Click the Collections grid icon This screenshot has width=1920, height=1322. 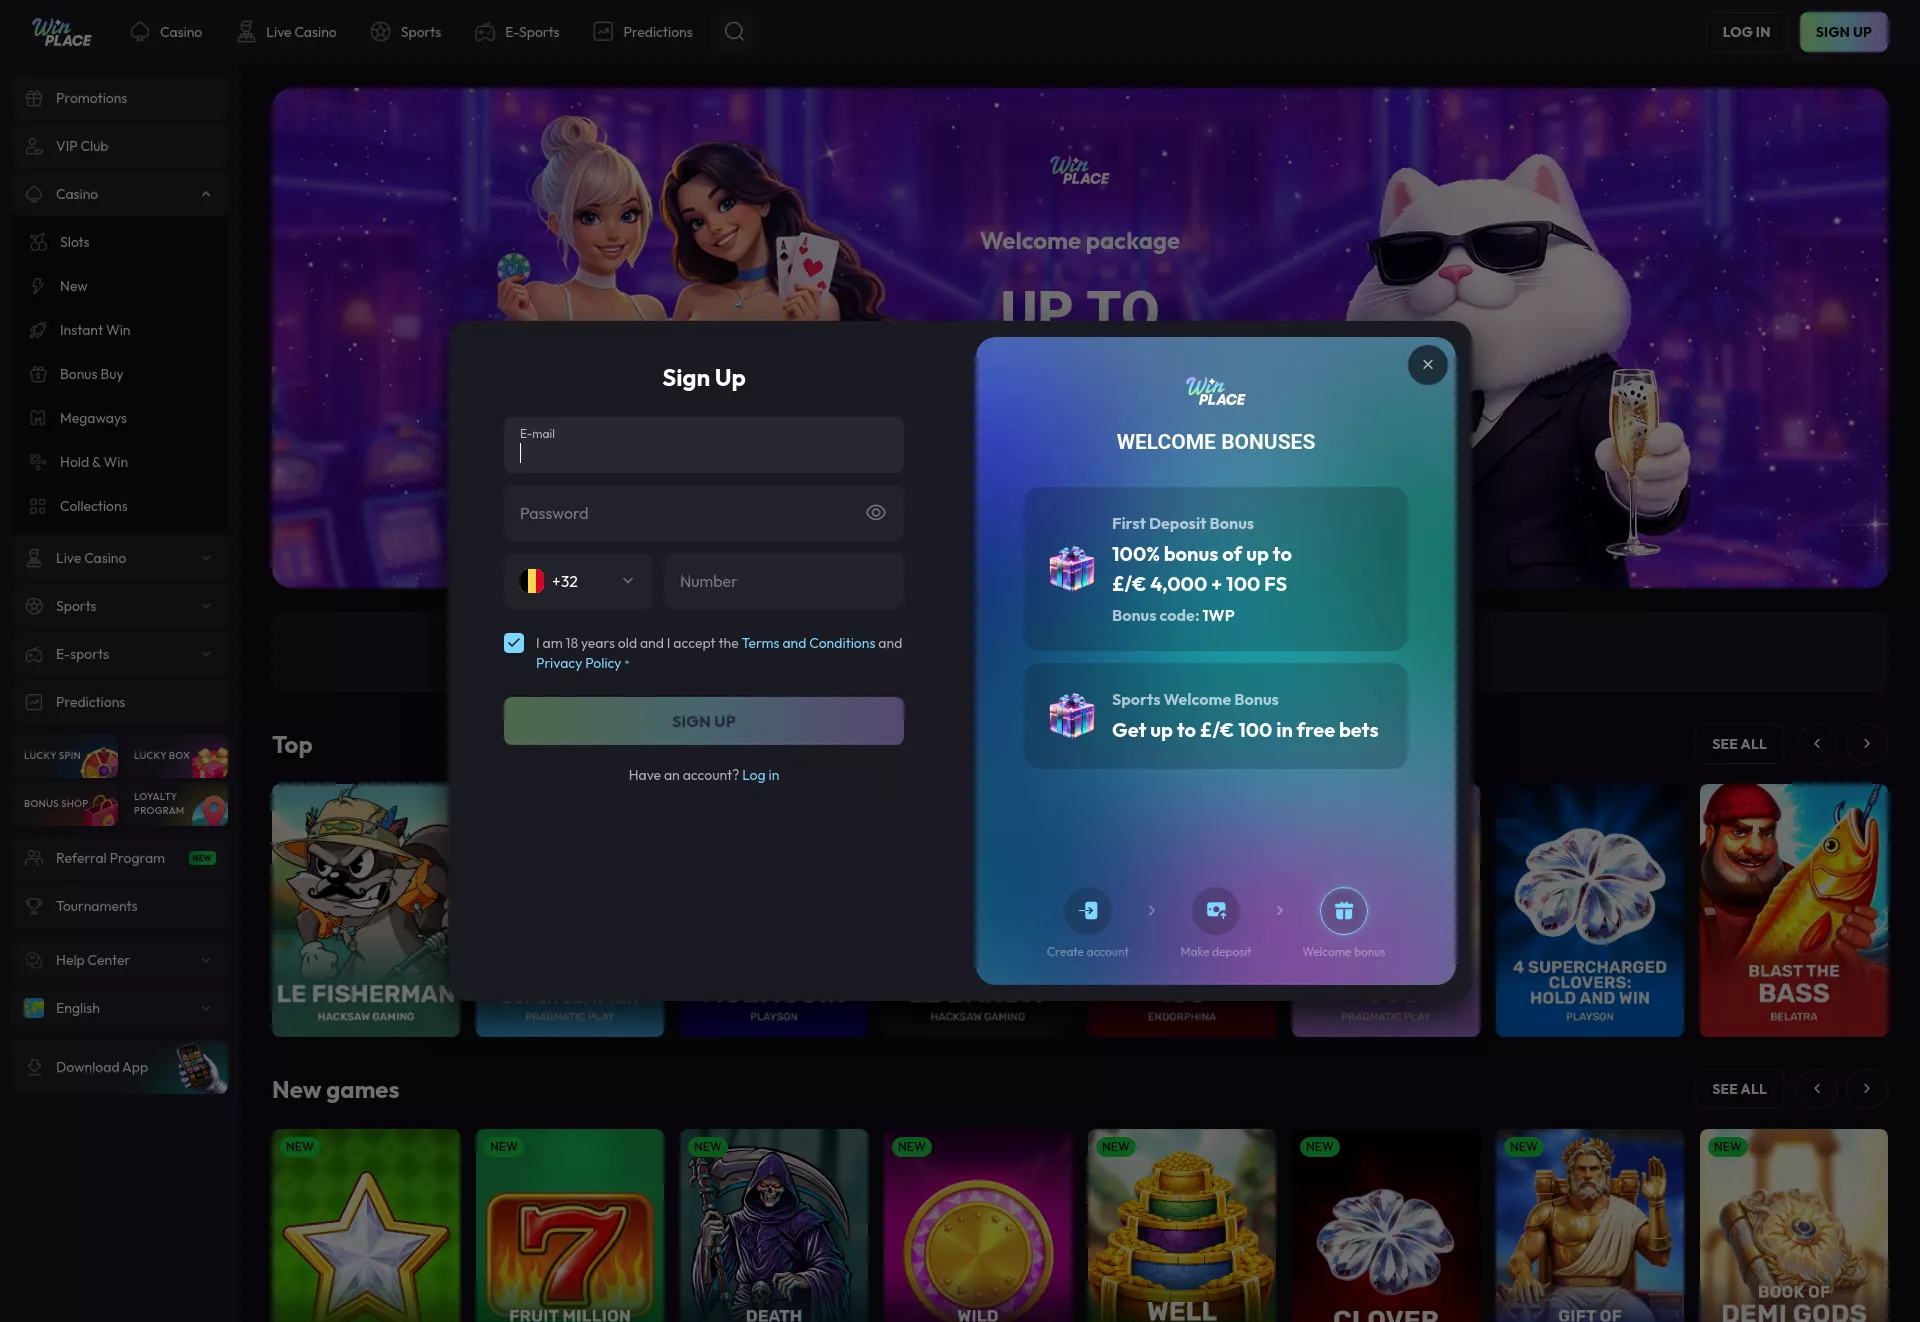pos(38,506)
